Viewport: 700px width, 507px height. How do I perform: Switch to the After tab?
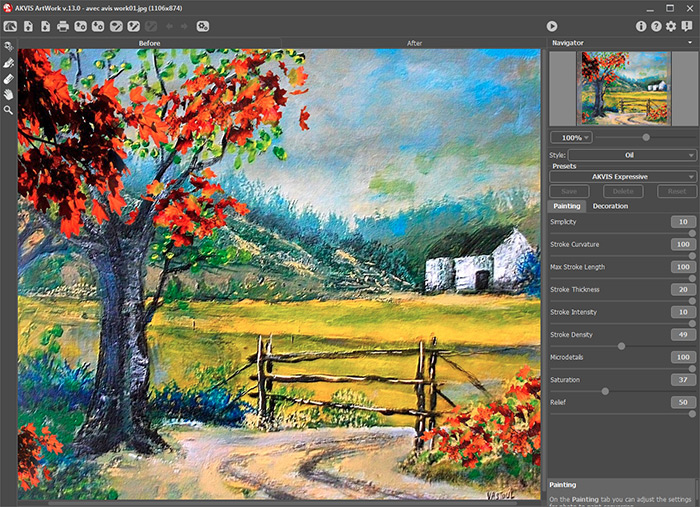(414, 43)
